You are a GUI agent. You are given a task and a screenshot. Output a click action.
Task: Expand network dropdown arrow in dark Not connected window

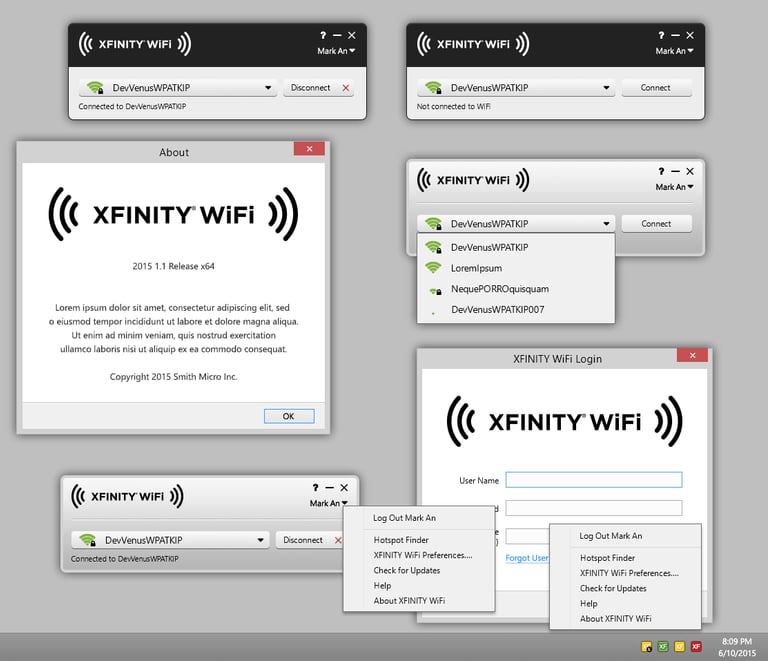coord(606,88)
